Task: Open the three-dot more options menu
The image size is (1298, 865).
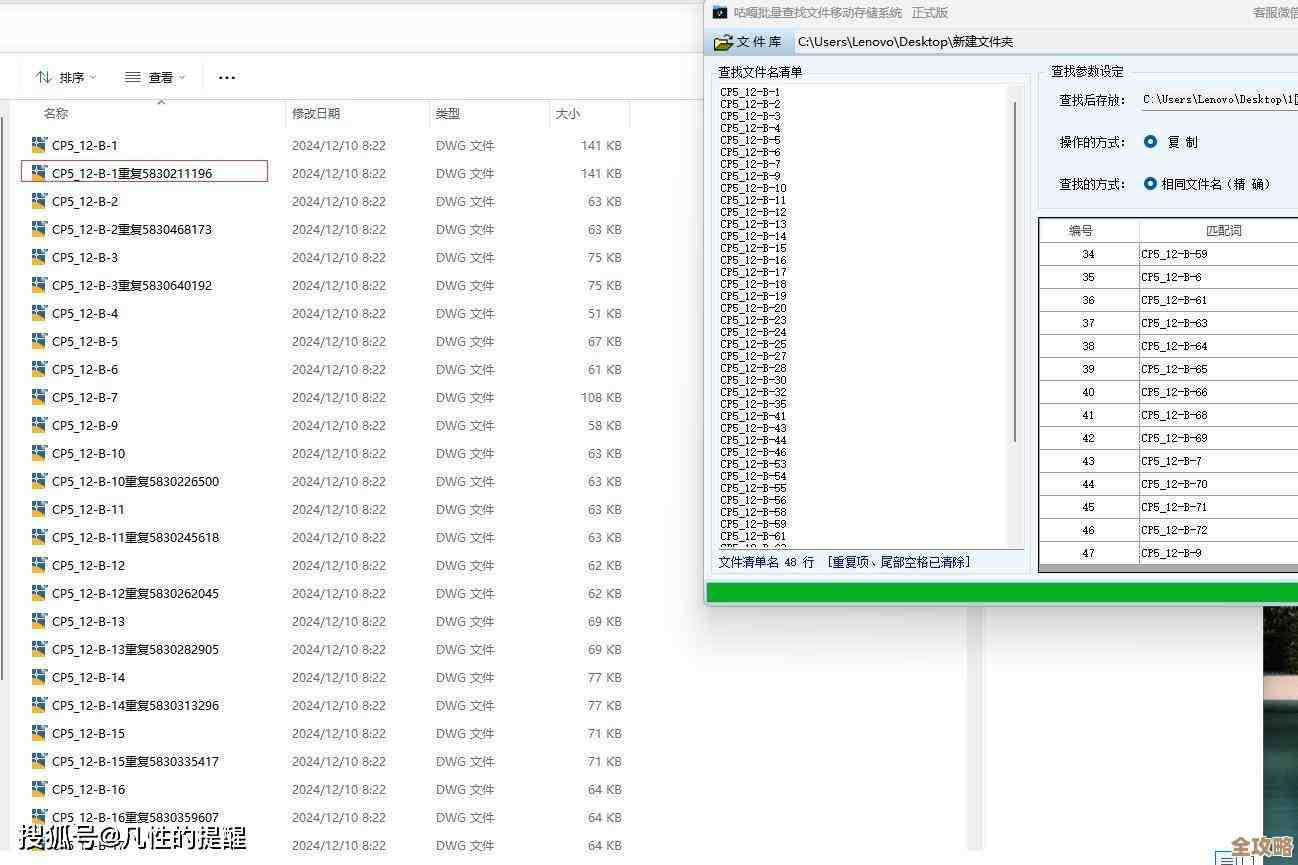Action: click(227, 77)
